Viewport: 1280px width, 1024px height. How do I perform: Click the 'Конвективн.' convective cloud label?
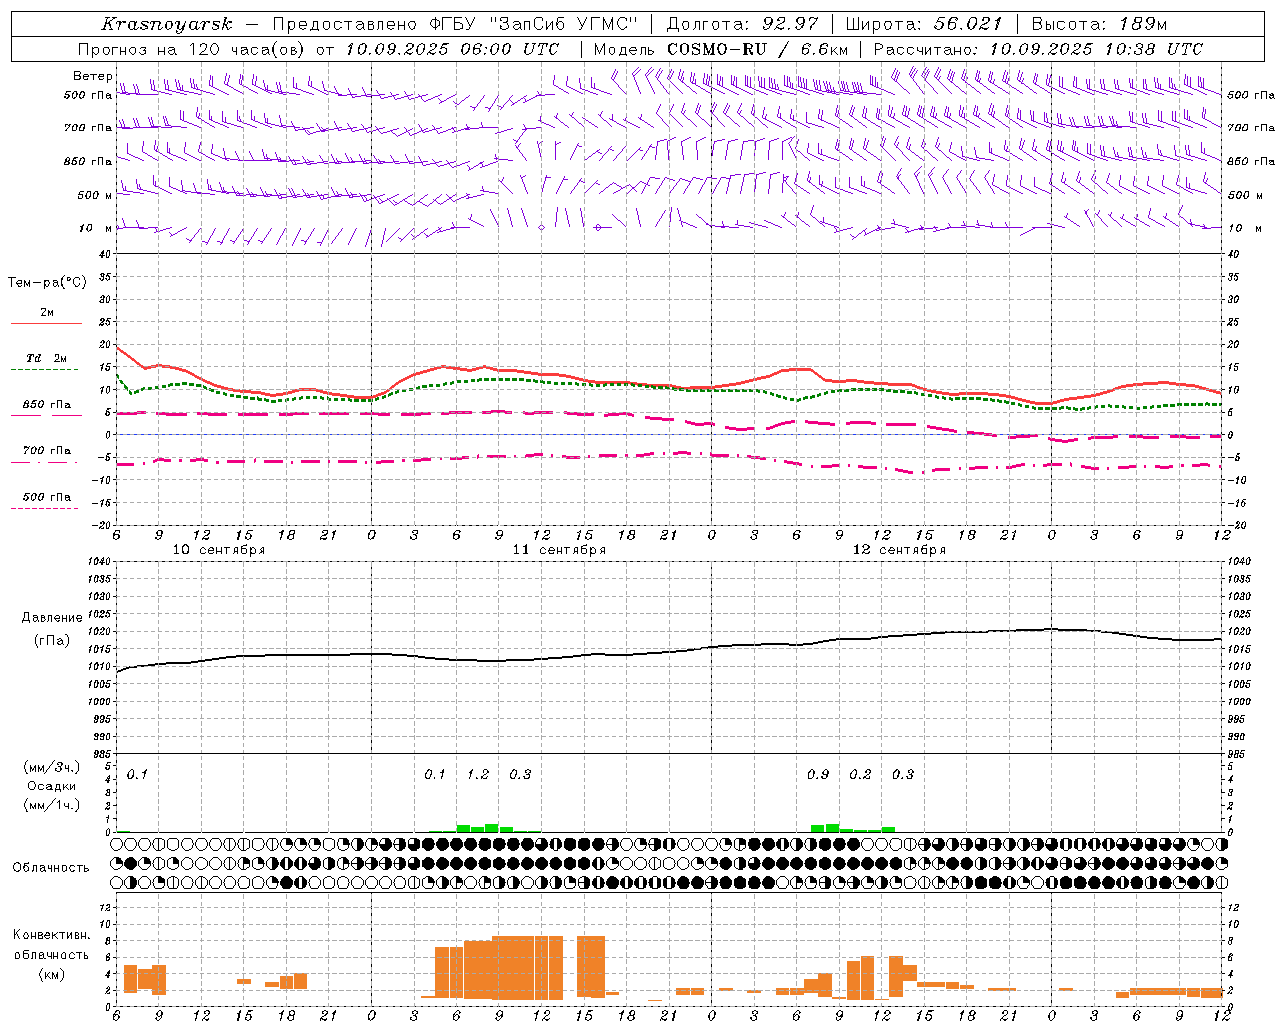(x=52, y=935)
